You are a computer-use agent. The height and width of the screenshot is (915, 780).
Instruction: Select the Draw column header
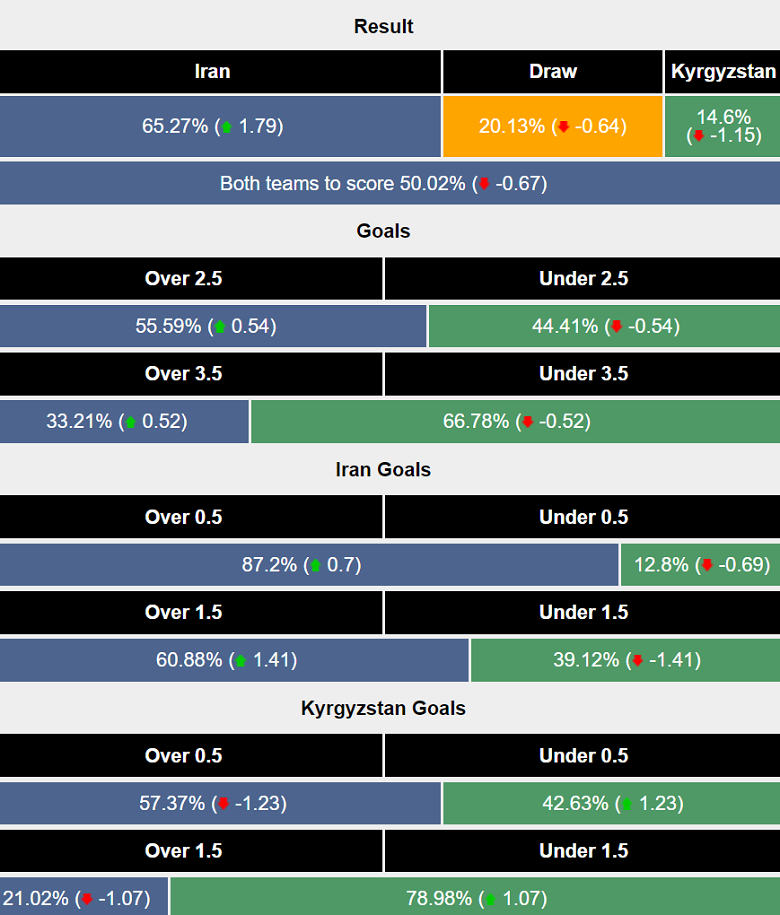point(553,72)
